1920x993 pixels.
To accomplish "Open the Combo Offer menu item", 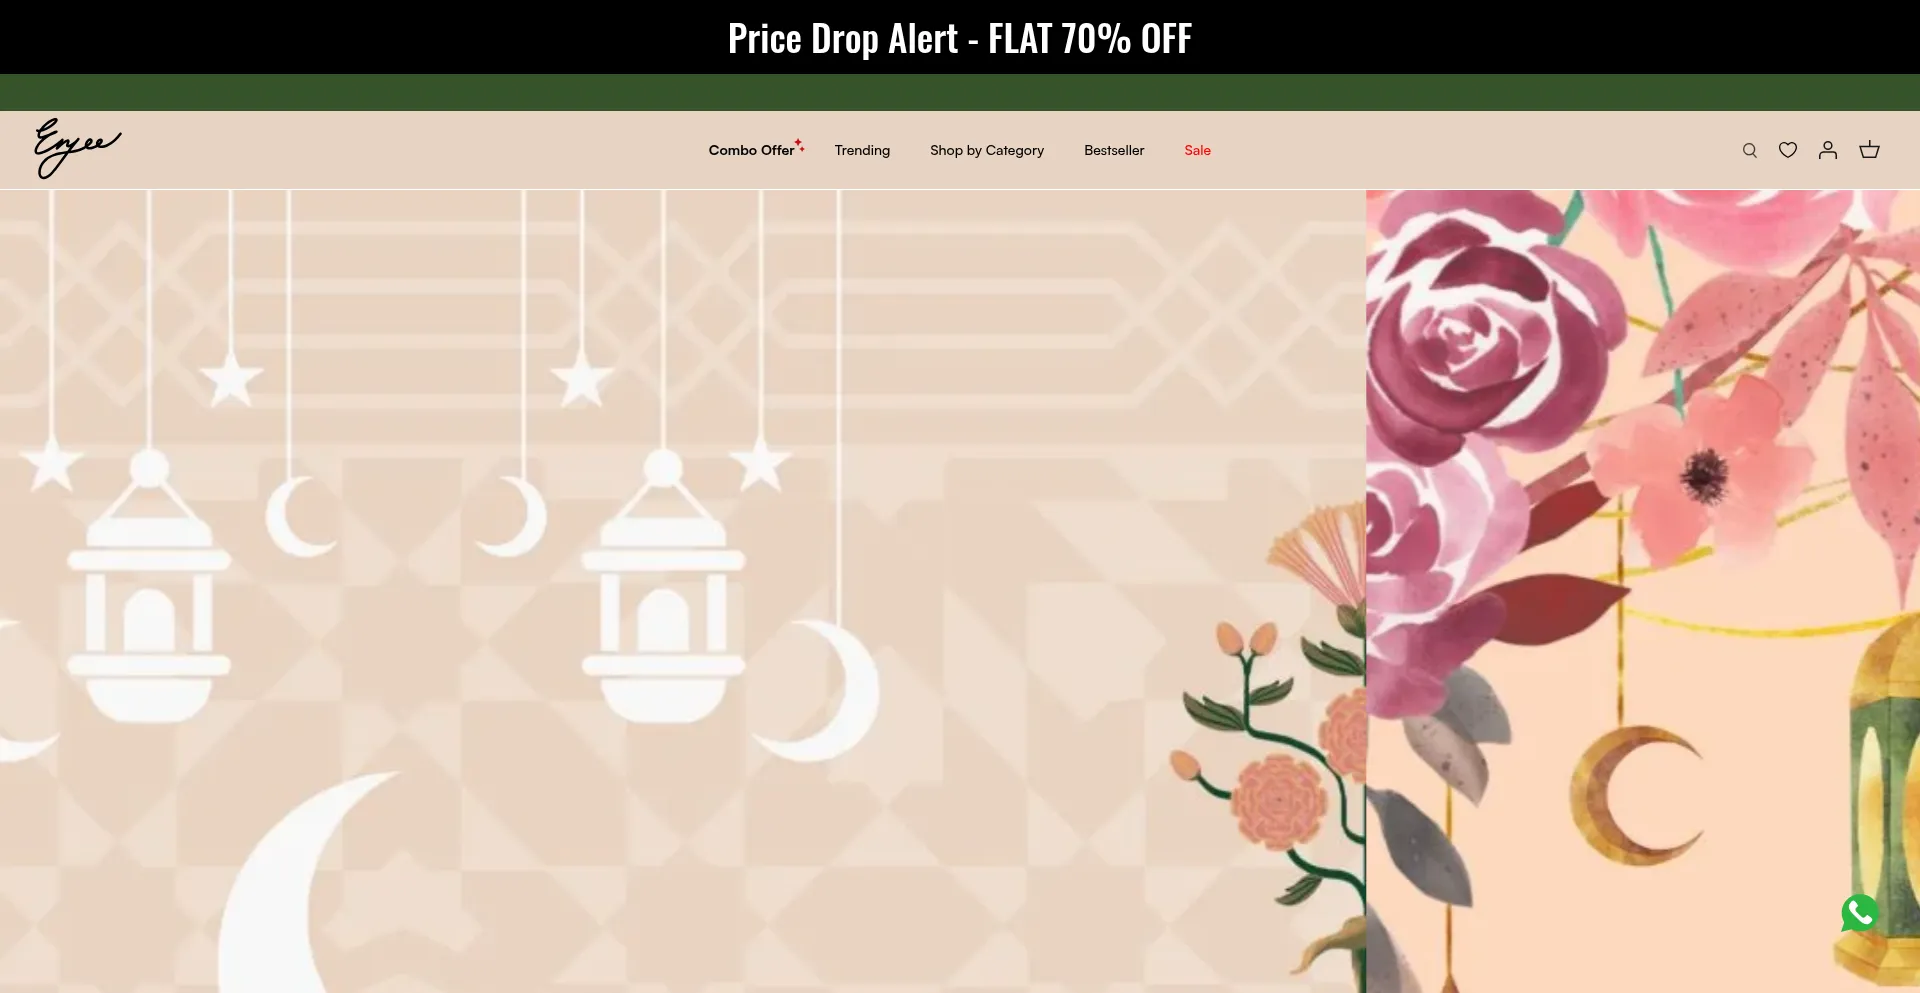I will point(751,150).
